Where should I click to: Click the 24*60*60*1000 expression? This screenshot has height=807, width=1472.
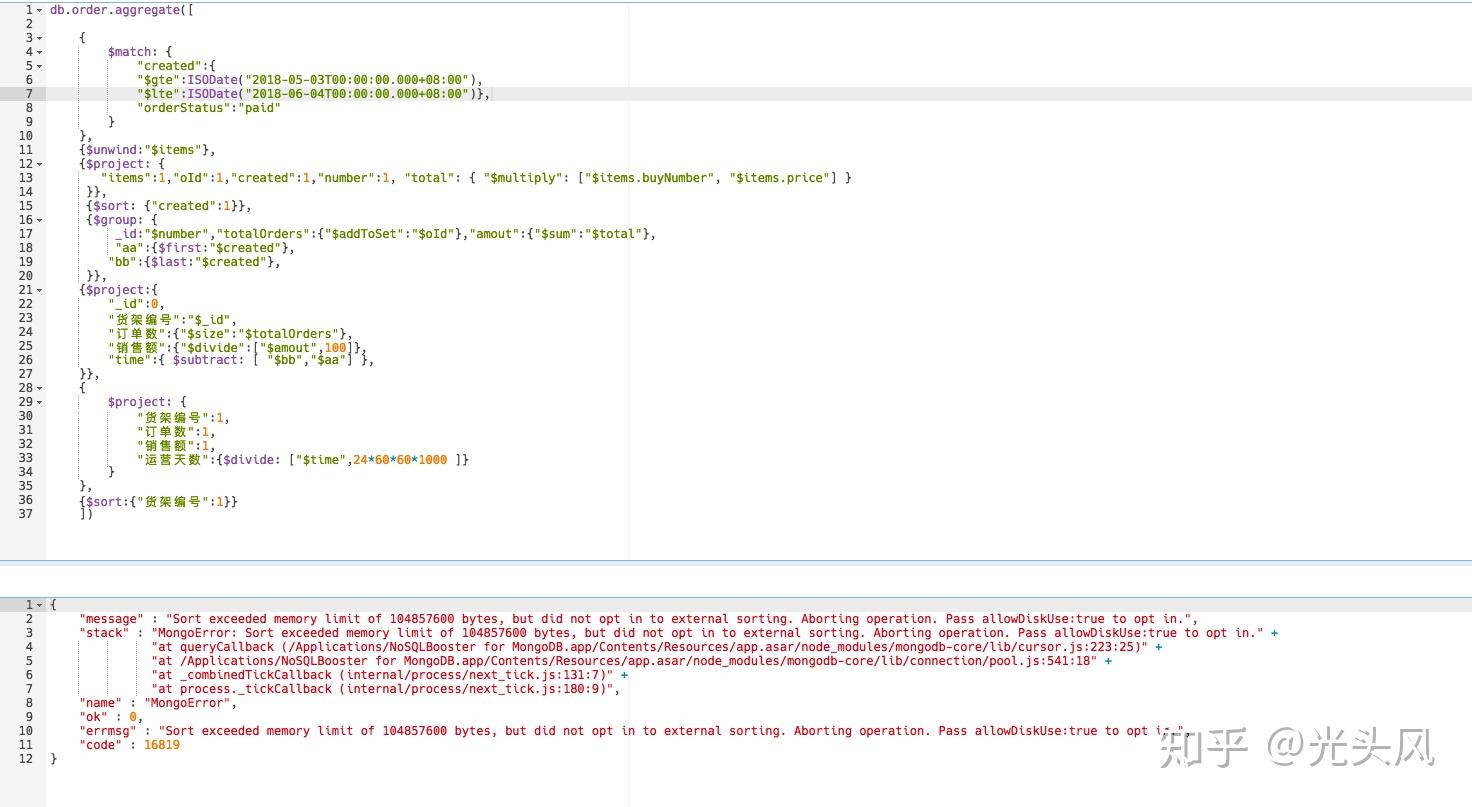400,460
